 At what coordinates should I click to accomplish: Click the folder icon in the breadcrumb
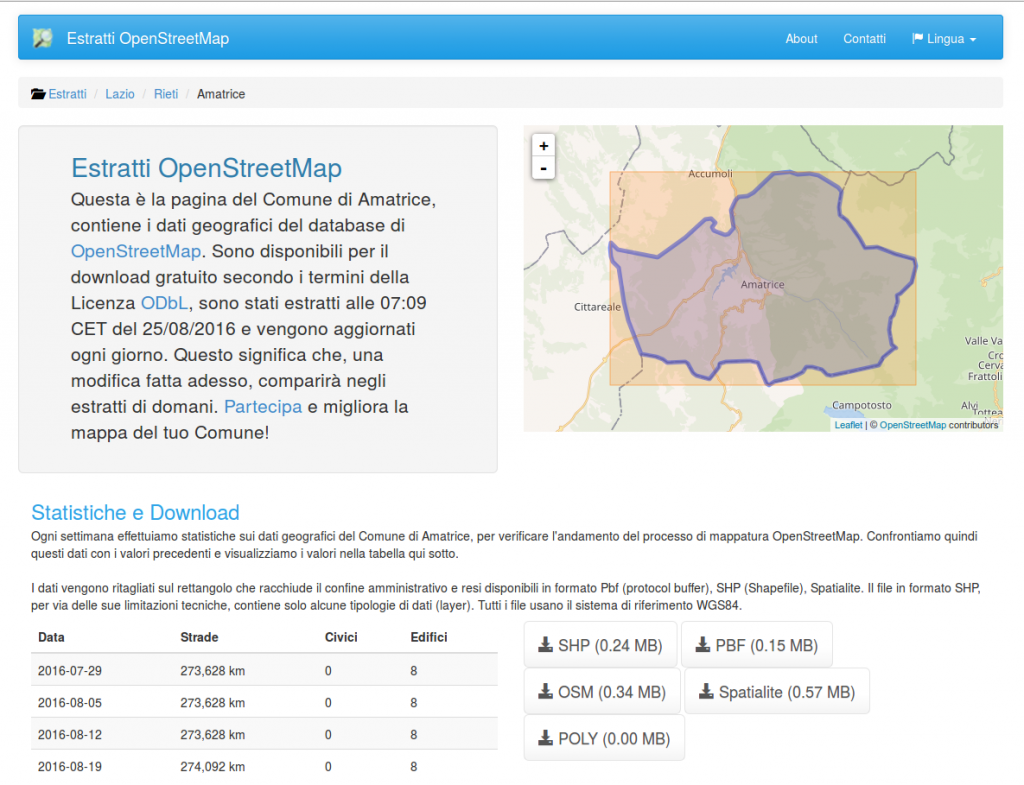point(36,93)
